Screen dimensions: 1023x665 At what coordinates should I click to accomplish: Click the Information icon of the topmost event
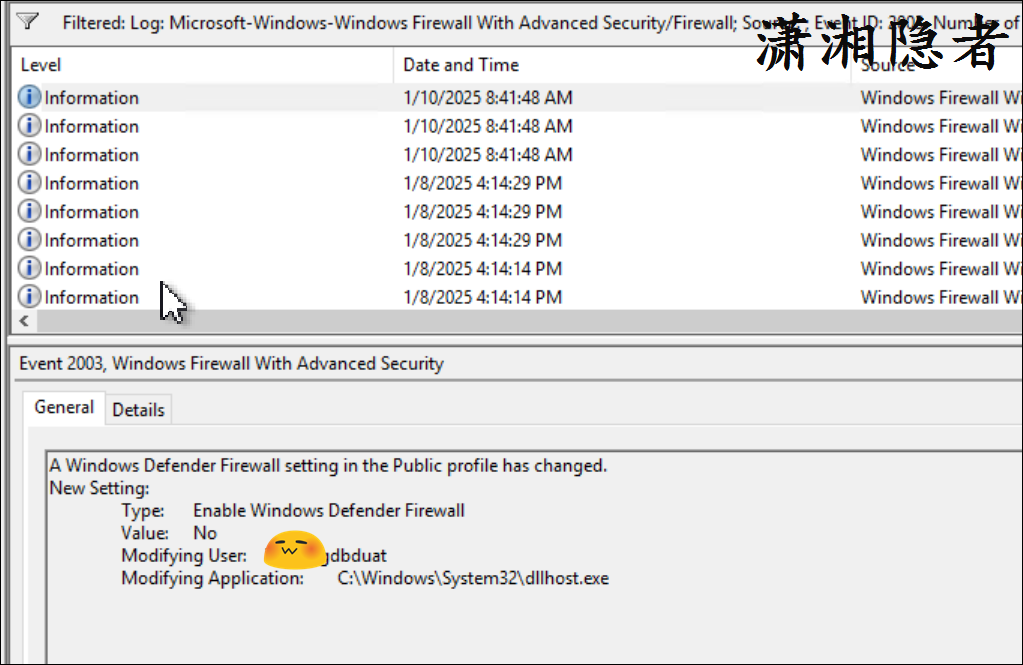tap(30, 98)
